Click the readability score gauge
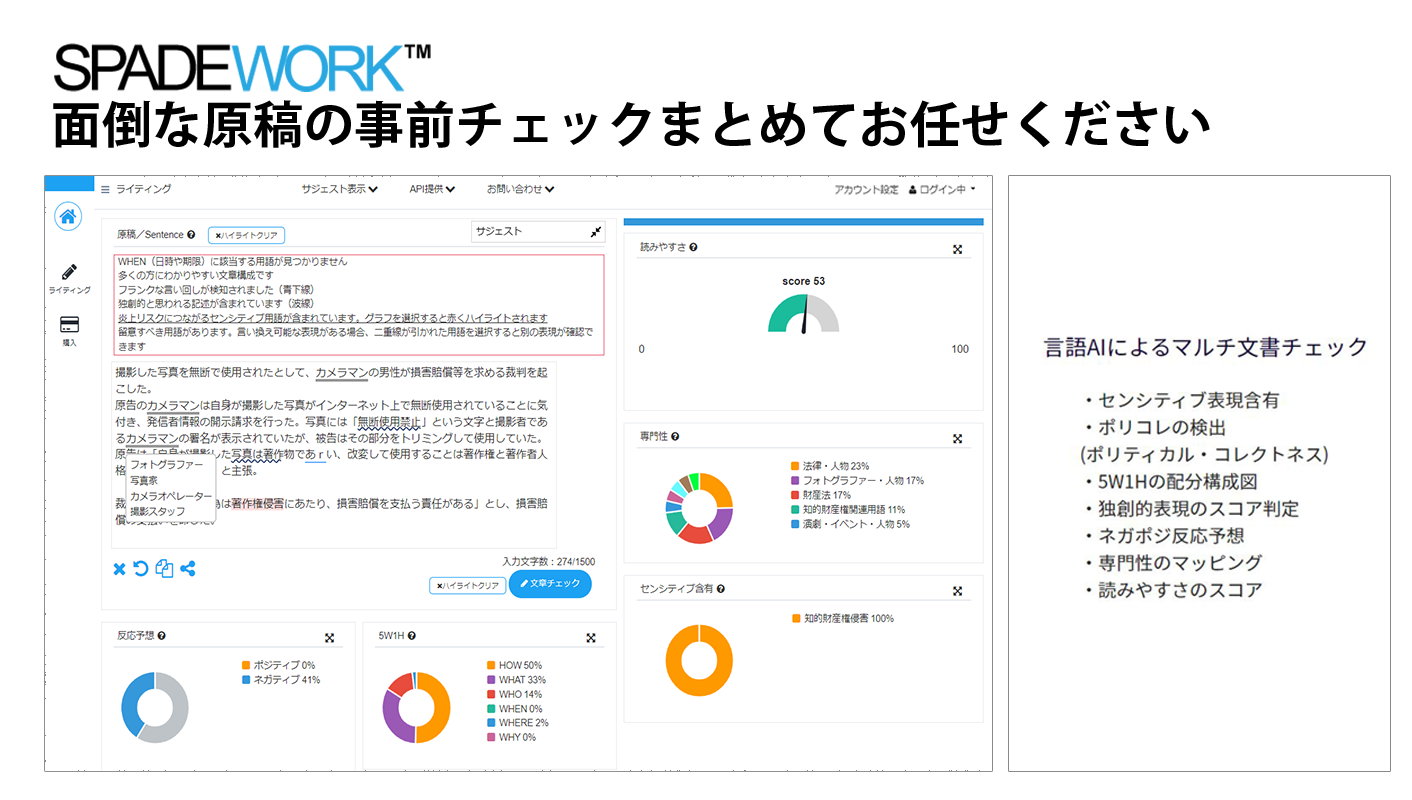Viewport: 1412px width, 800px height. [x=804, y=313]
